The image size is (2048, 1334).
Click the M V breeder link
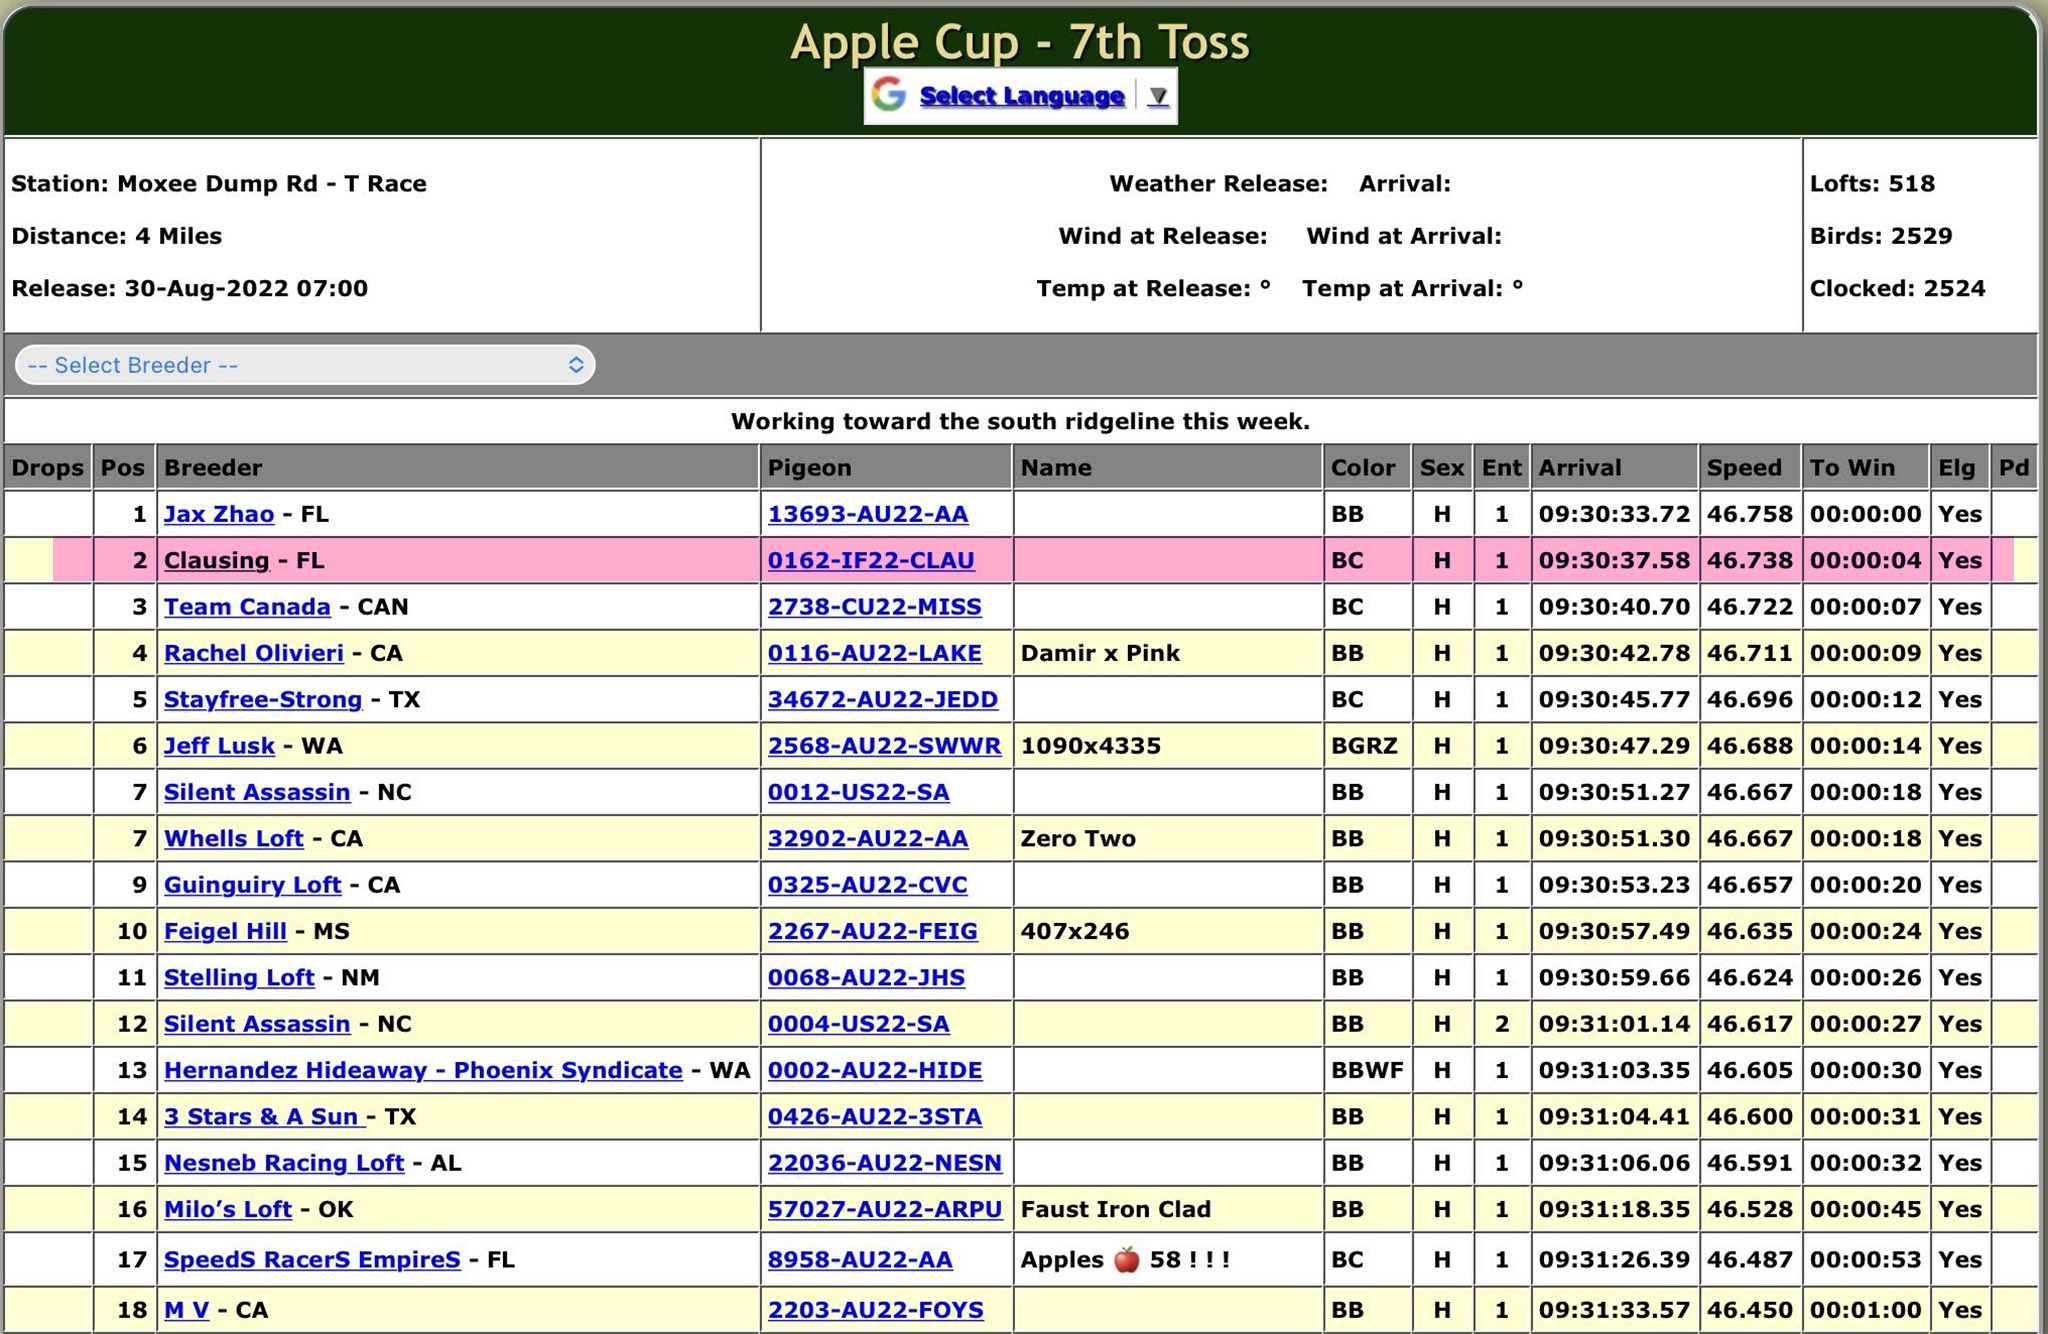pos(186,1310)
